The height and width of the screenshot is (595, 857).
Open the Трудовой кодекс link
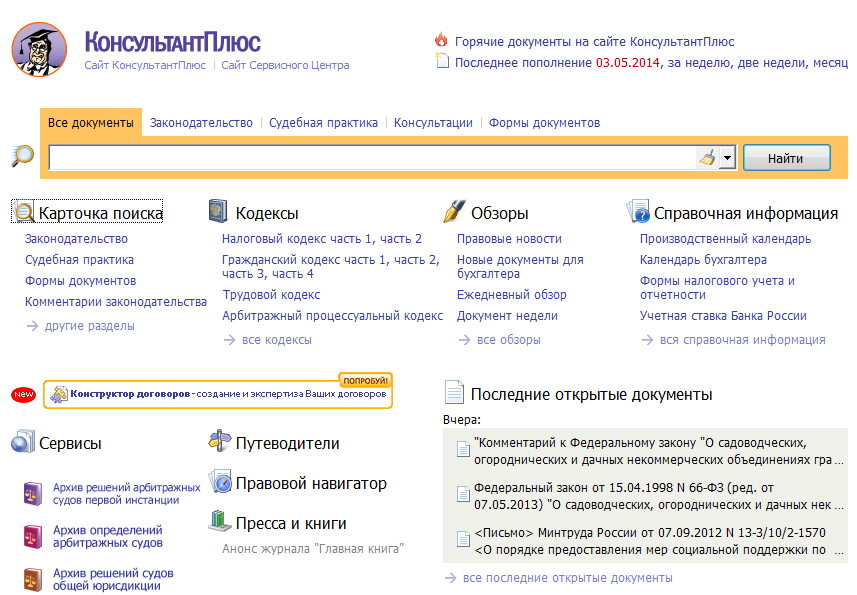[271, 295]
